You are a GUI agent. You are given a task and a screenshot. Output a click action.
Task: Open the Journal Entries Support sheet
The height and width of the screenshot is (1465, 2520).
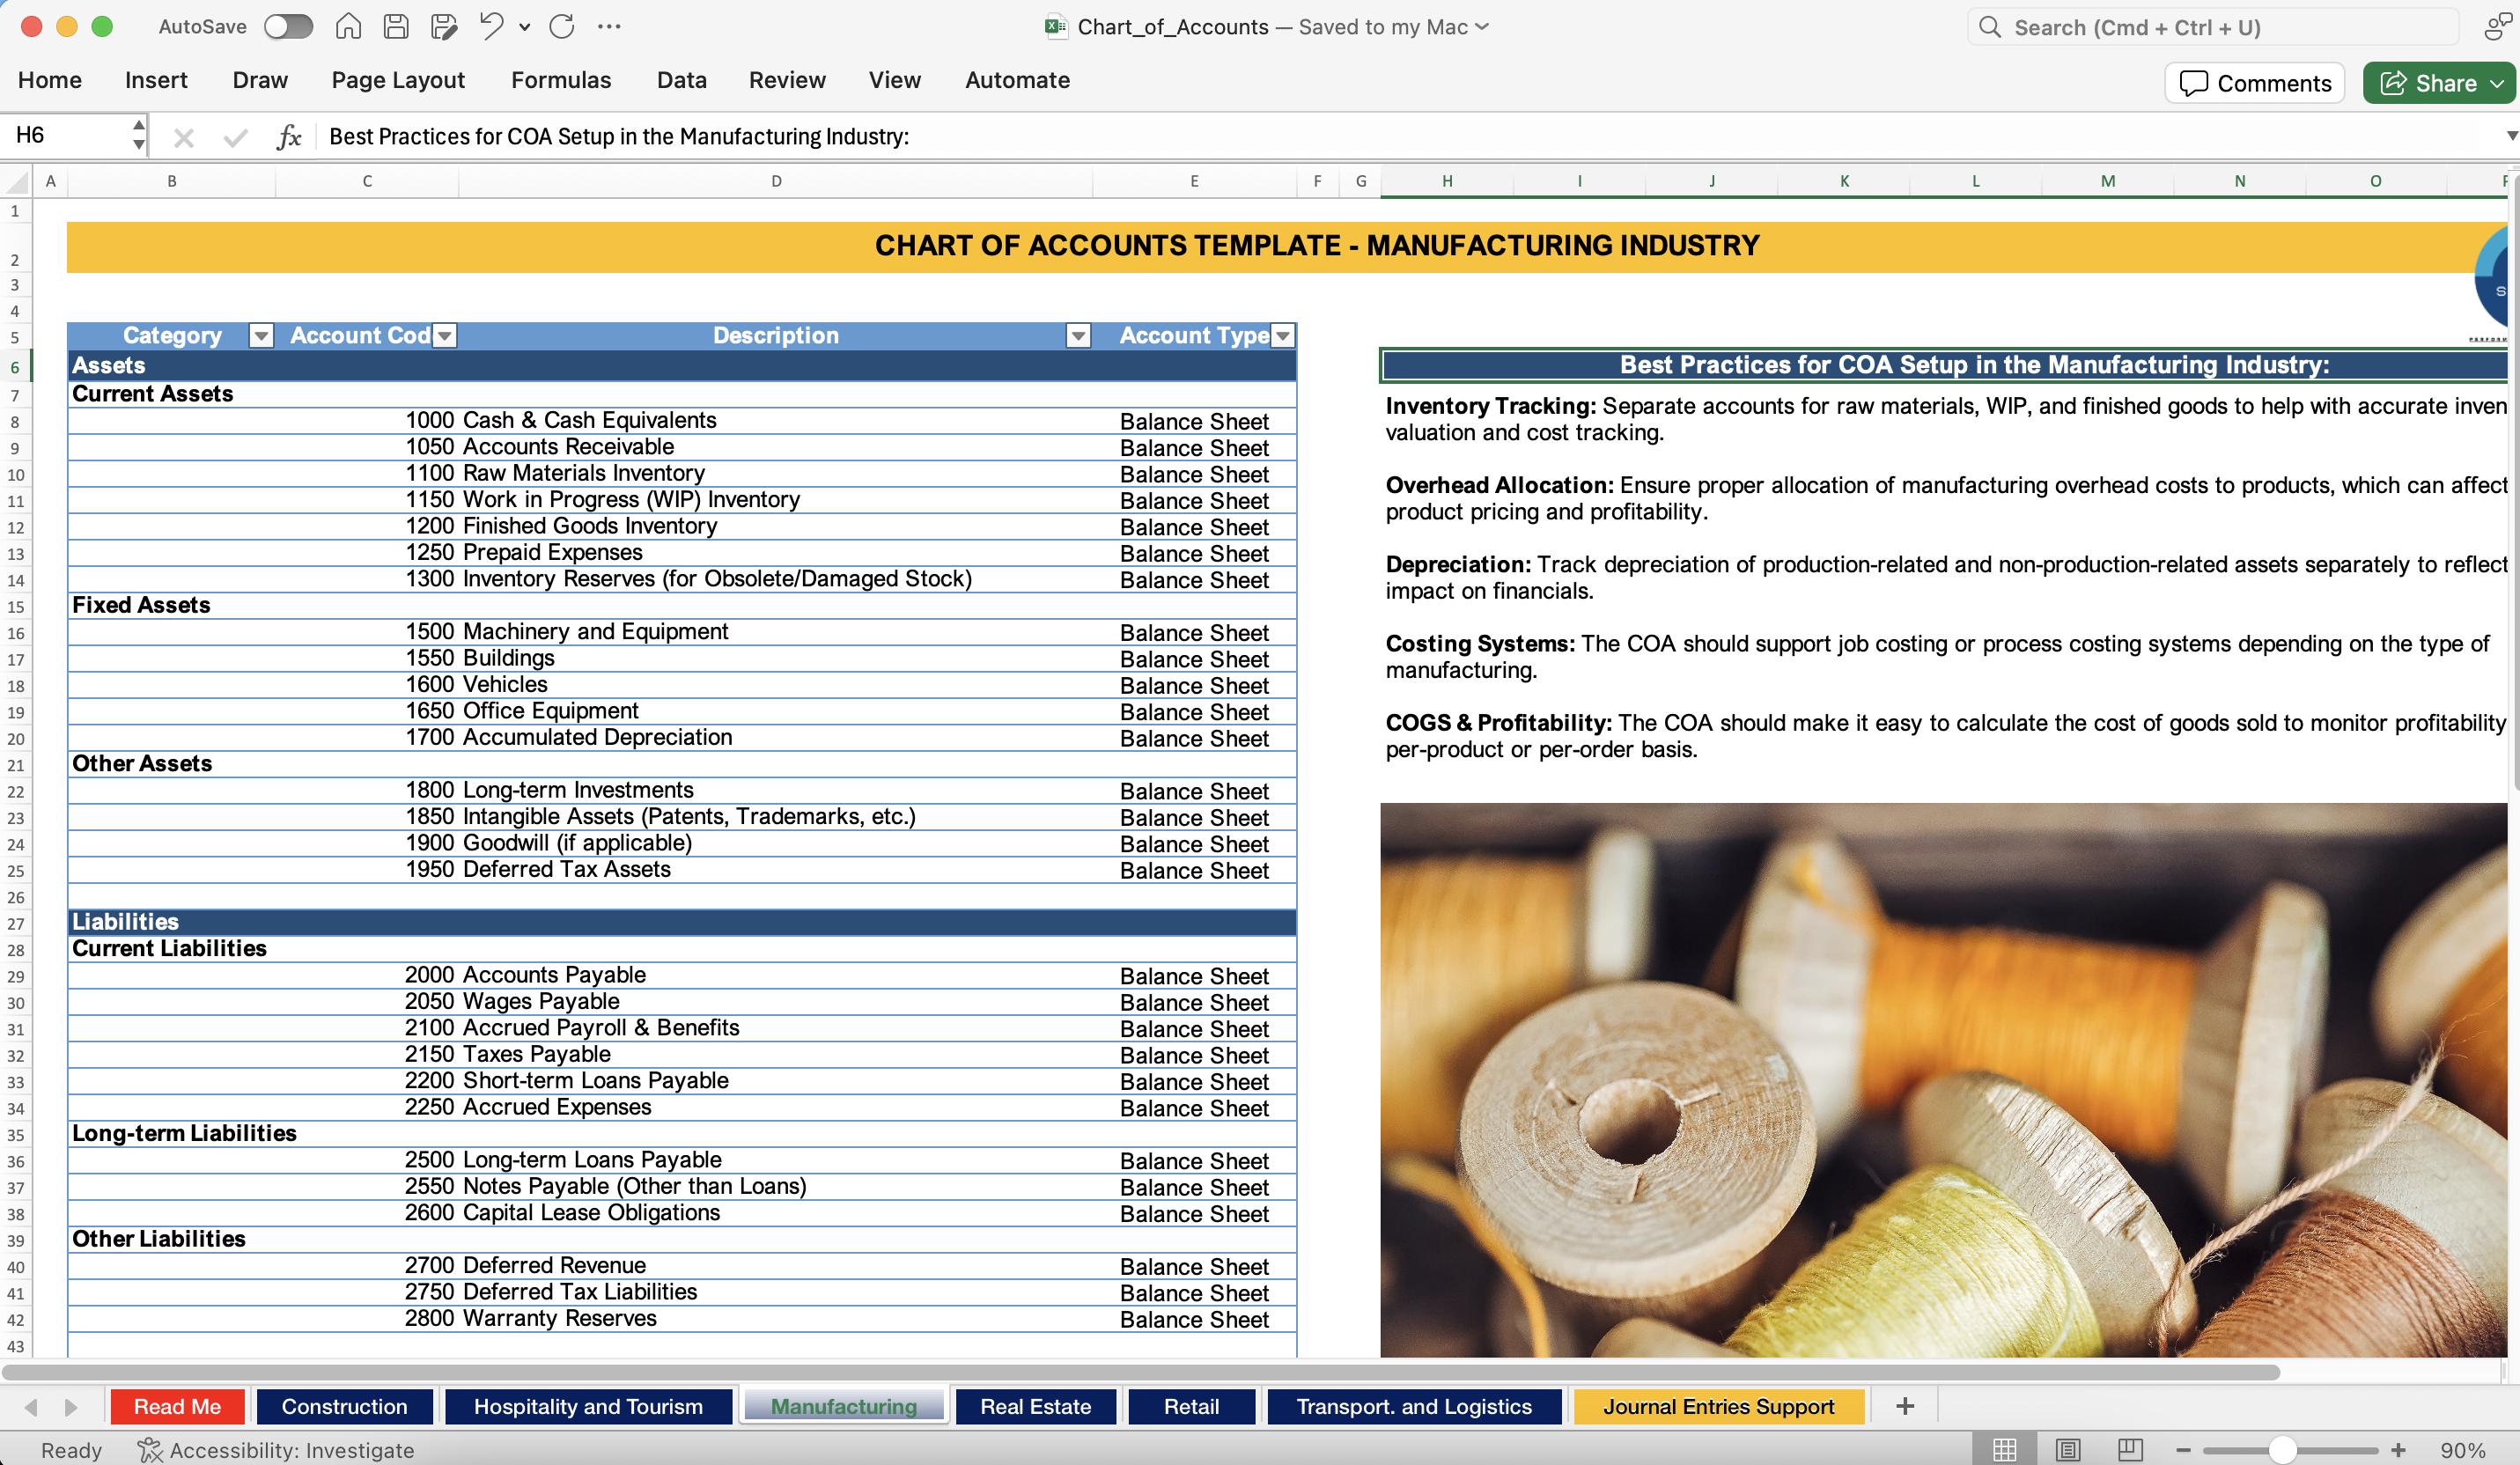[1719, 1406]
